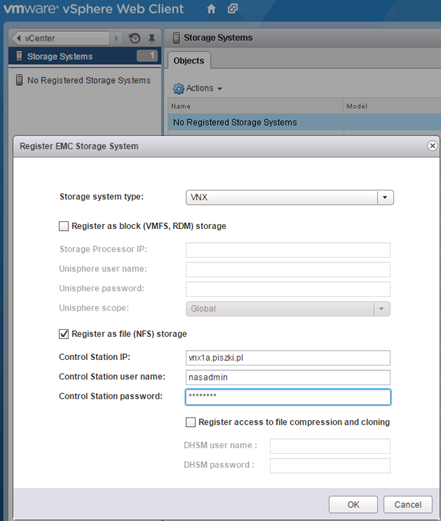The image size is (441, 521).
Task: Enable Register as block (VMFS, RDM) storage
Action: pyautogui.click(x=64, y=226)
